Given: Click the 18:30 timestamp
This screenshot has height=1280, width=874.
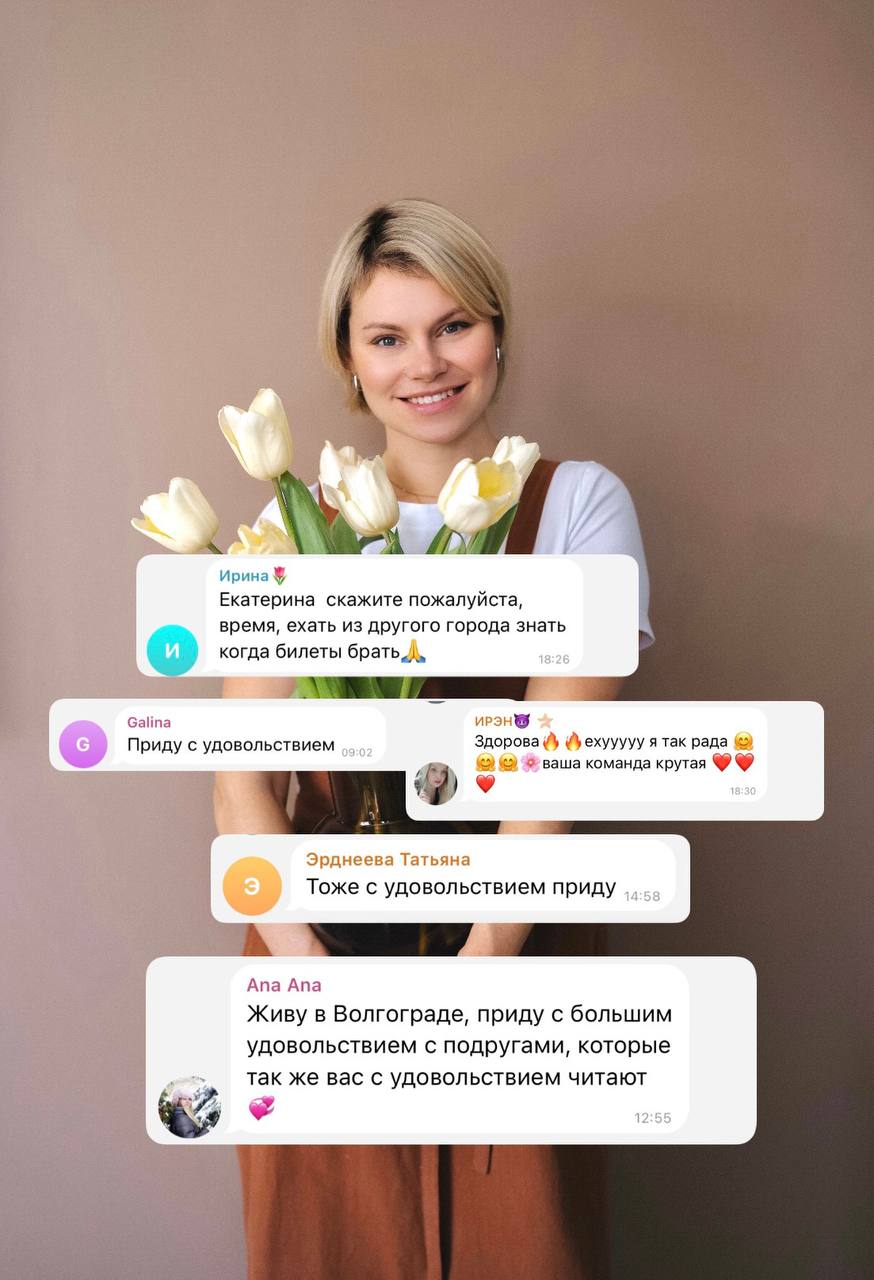Looking at the screenshot, I should pos(743,790).
